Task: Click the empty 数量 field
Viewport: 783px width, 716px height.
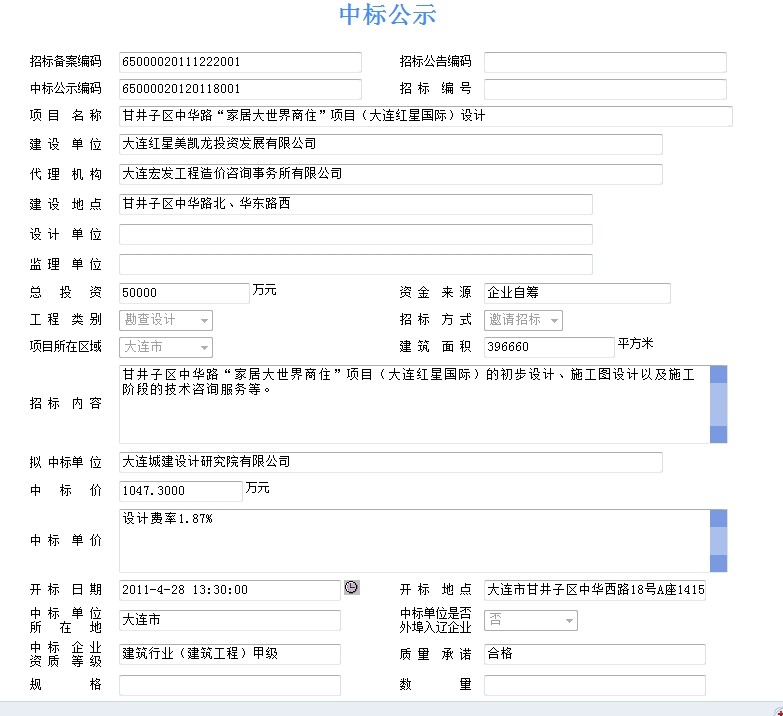Action: click(595, 685)
